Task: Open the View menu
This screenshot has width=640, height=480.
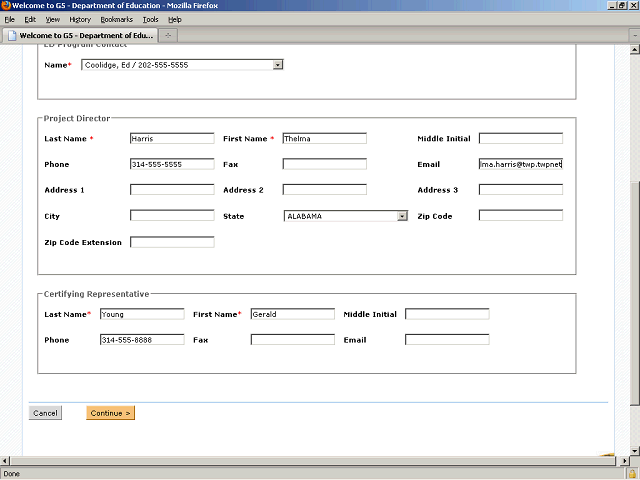Action: [53, 20]
